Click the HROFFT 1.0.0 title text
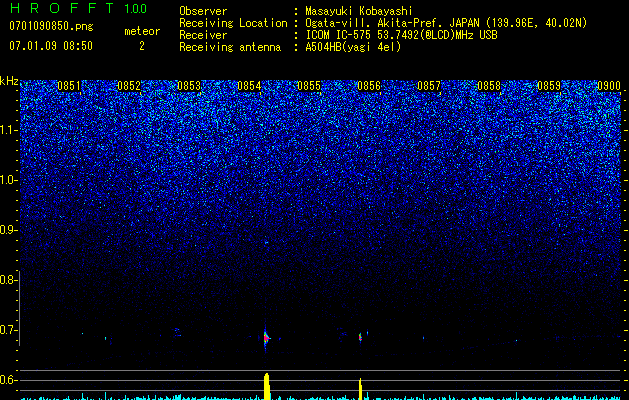The height and width of the screenshot is (400, 629). click(78, 8)
